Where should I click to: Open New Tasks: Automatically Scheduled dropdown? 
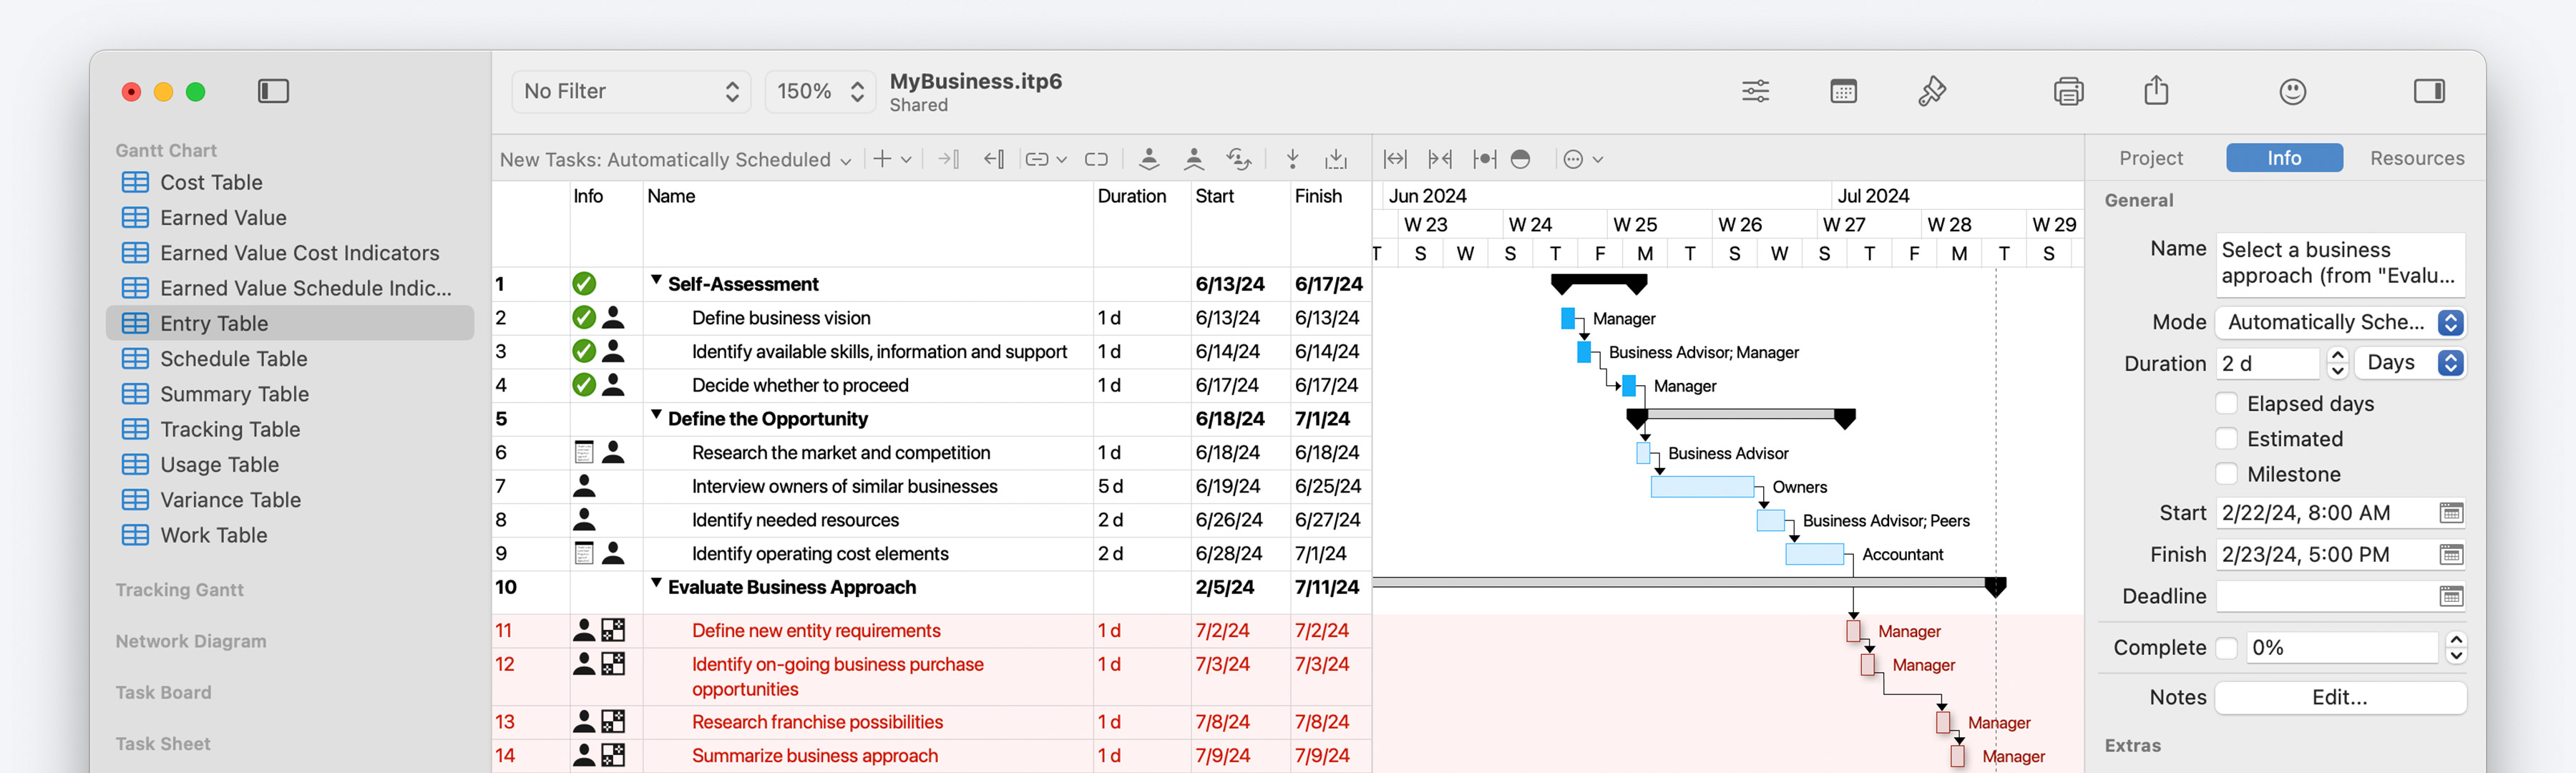tap(675, 159)
